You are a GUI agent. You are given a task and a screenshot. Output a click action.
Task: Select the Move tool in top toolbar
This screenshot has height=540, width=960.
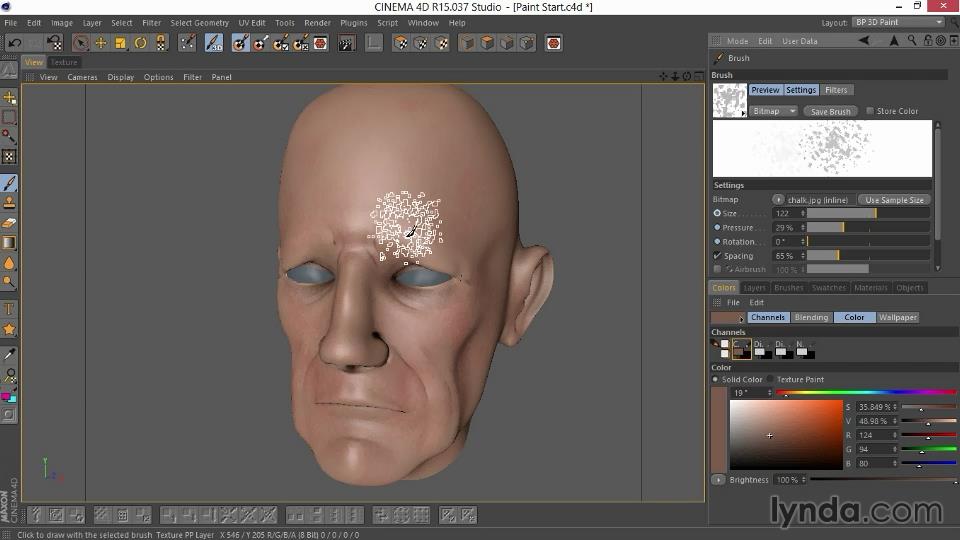point(101,43)
